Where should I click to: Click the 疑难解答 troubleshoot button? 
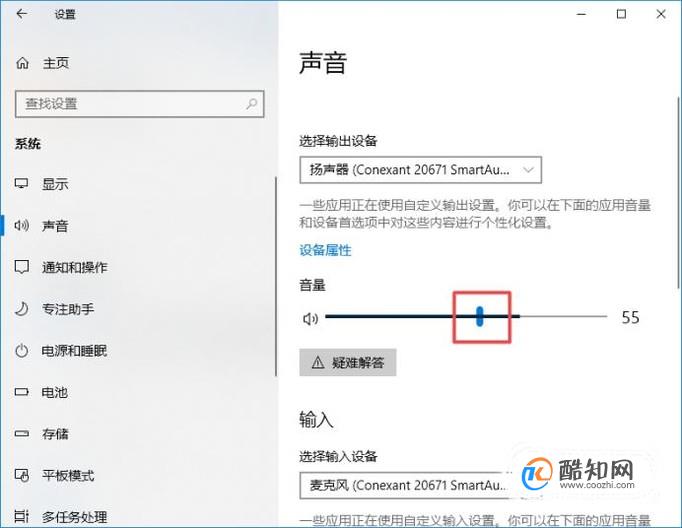point(348,362)
